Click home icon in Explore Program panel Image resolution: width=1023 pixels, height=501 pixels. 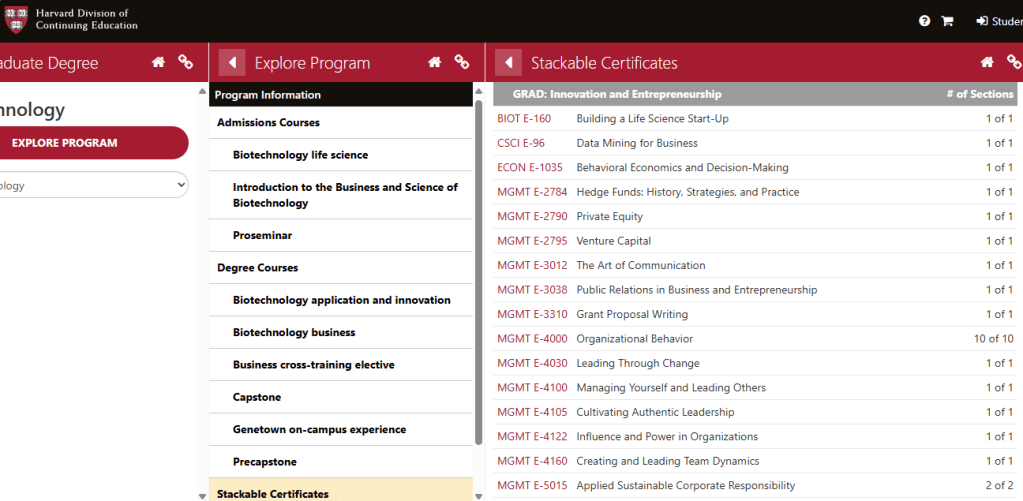click(x=434, y=62)
